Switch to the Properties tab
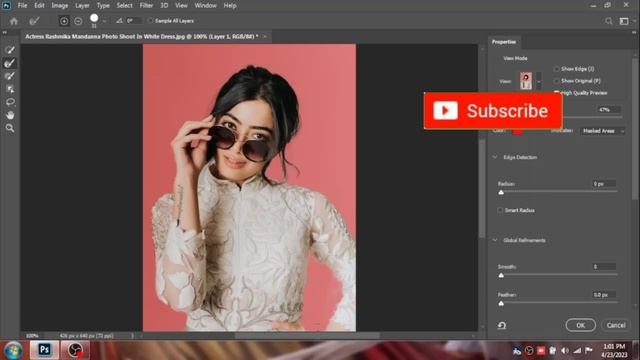The width and height of the screenshot is (640, 360). (504, 42)
